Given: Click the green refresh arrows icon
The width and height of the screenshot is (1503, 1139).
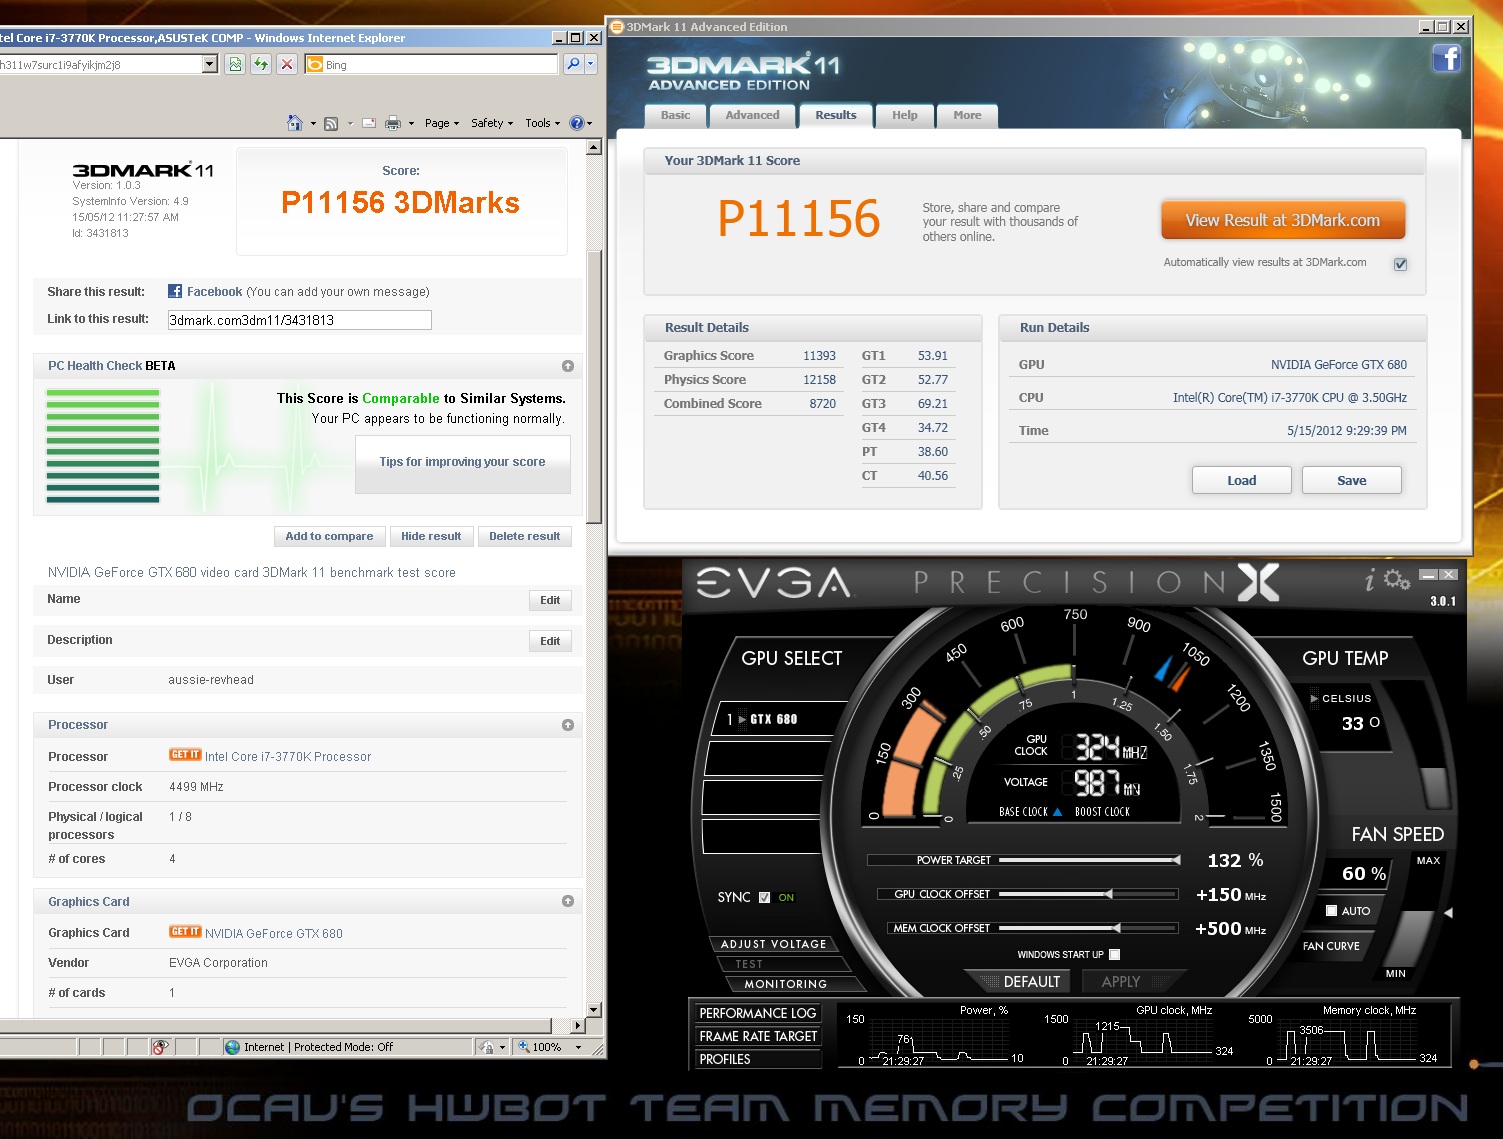Looking at the screenshot, I should 261,64.
